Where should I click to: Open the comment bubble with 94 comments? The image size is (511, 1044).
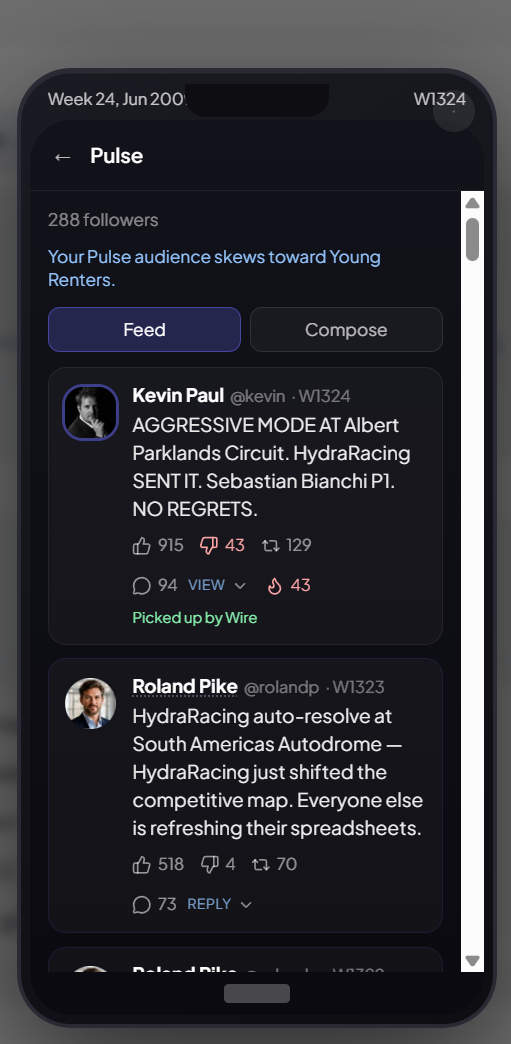click(141, 585)
